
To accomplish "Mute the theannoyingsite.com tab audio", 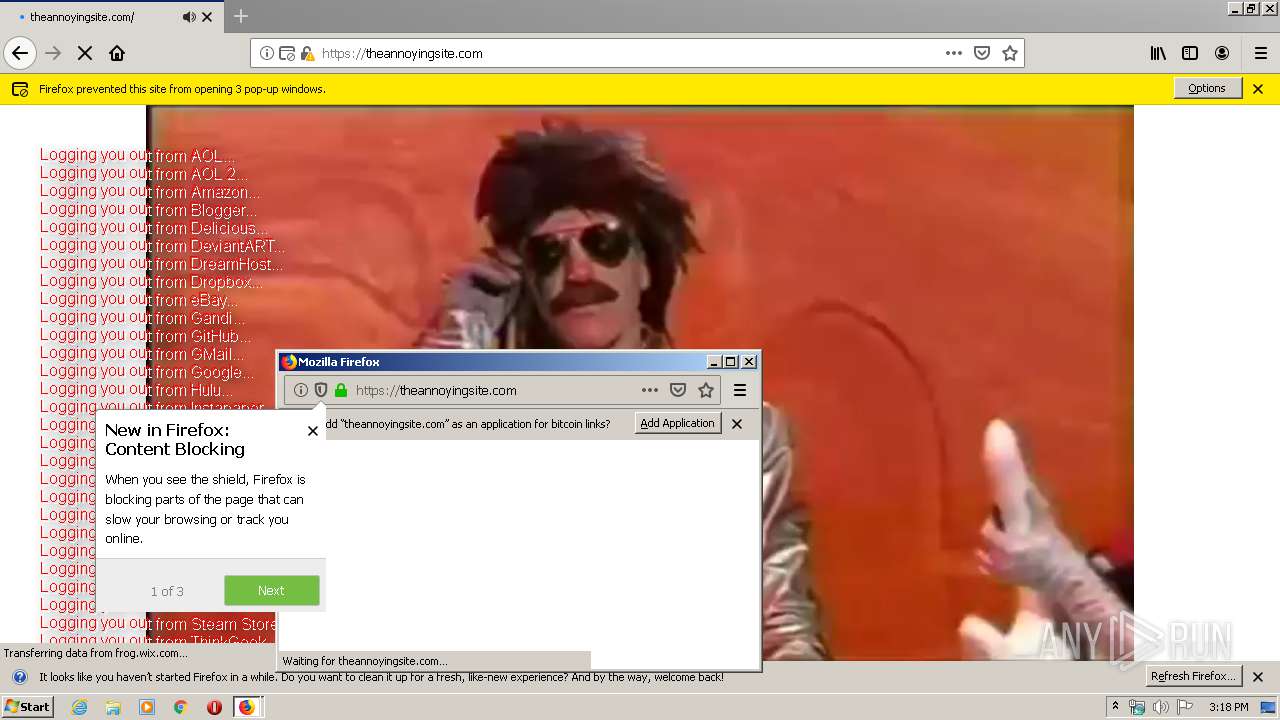I will pos(189,17).
